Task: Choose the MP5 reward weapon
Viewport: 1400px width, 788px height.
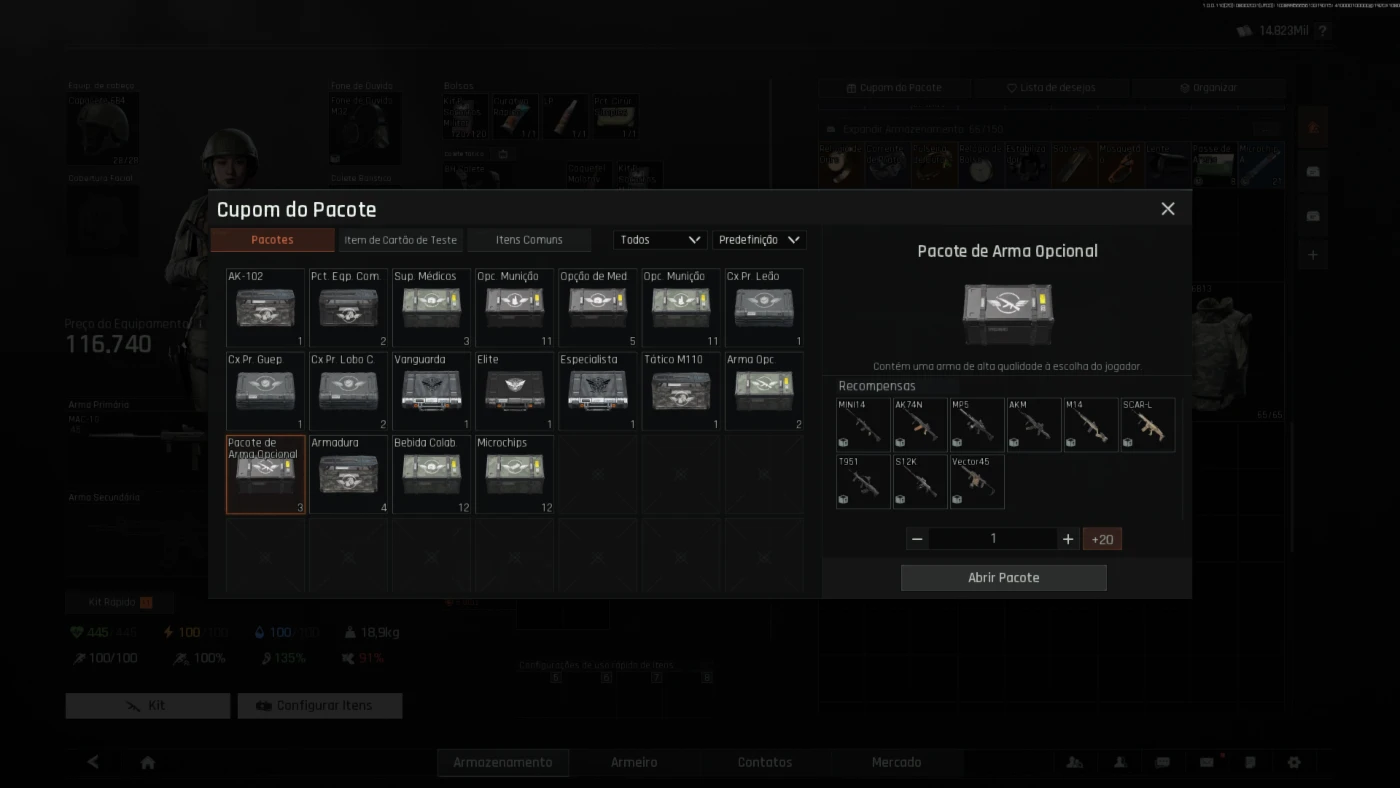Action: tap(977, 425)
